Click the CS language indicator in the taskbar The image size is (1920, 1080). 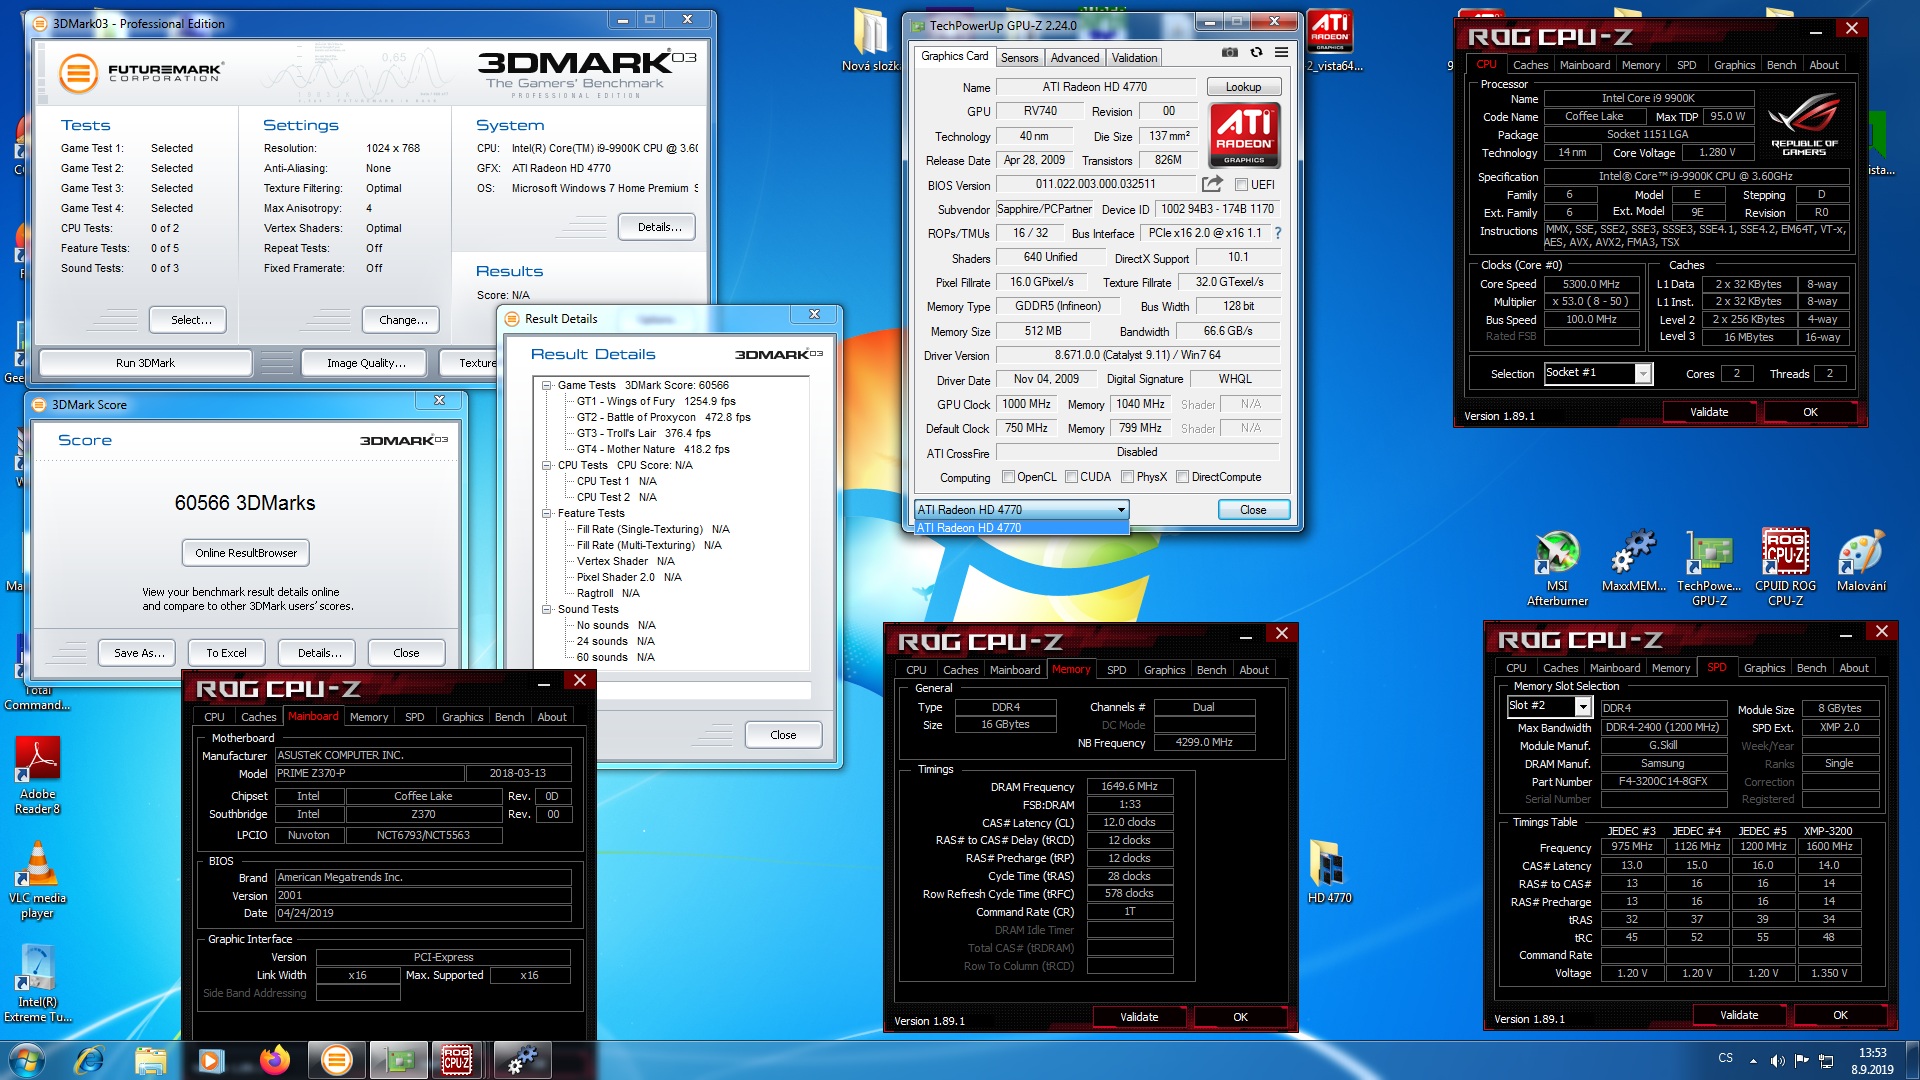pos(1725,1058)
